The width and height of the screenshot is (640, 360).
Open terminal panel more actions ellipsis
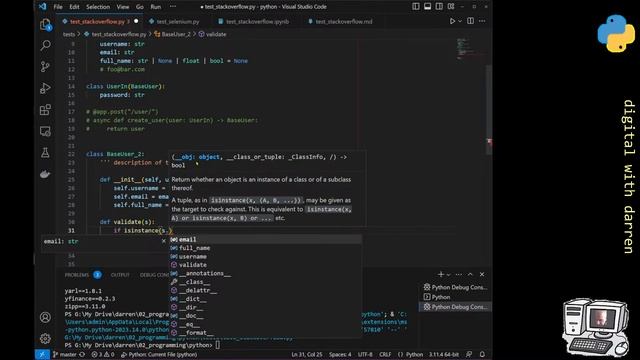point(459,274)
